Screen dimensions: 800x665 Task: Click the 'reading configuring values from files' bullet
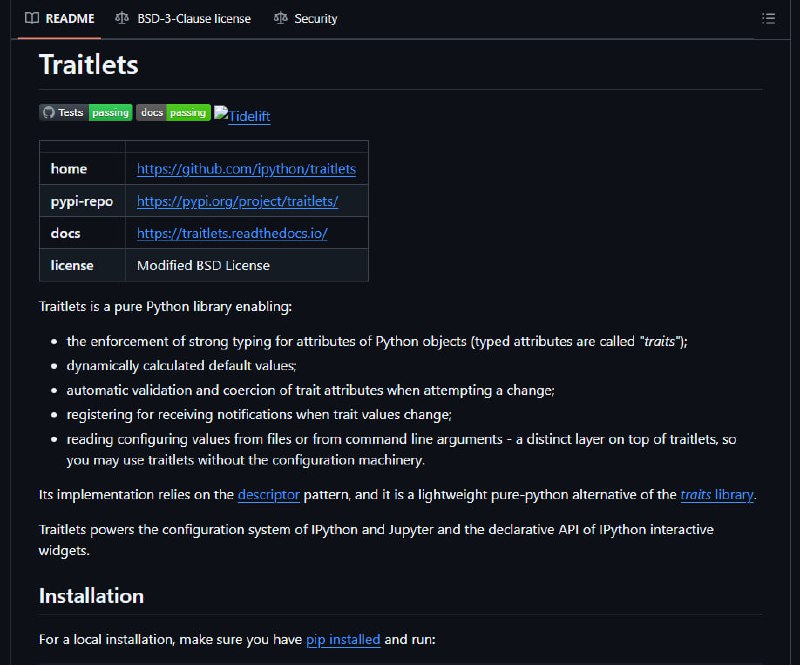pyautogui.click(x=401, y=450)
